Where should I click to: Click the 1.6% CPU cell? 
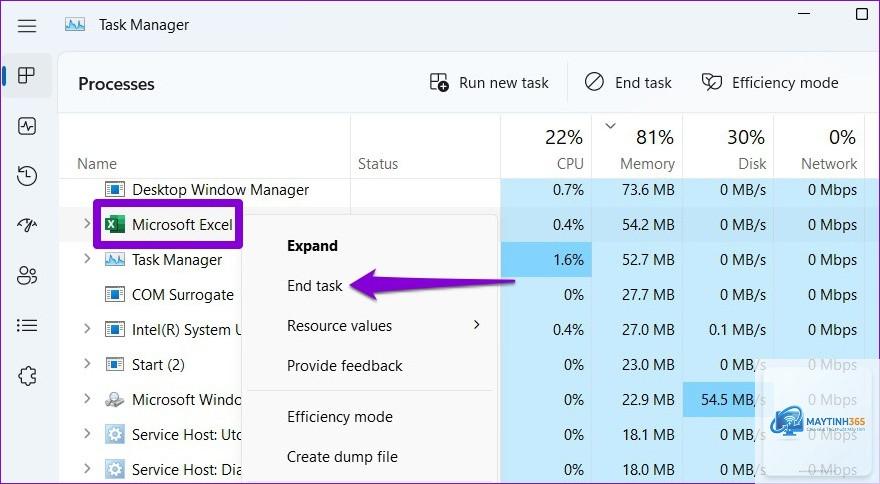(546, 259)
